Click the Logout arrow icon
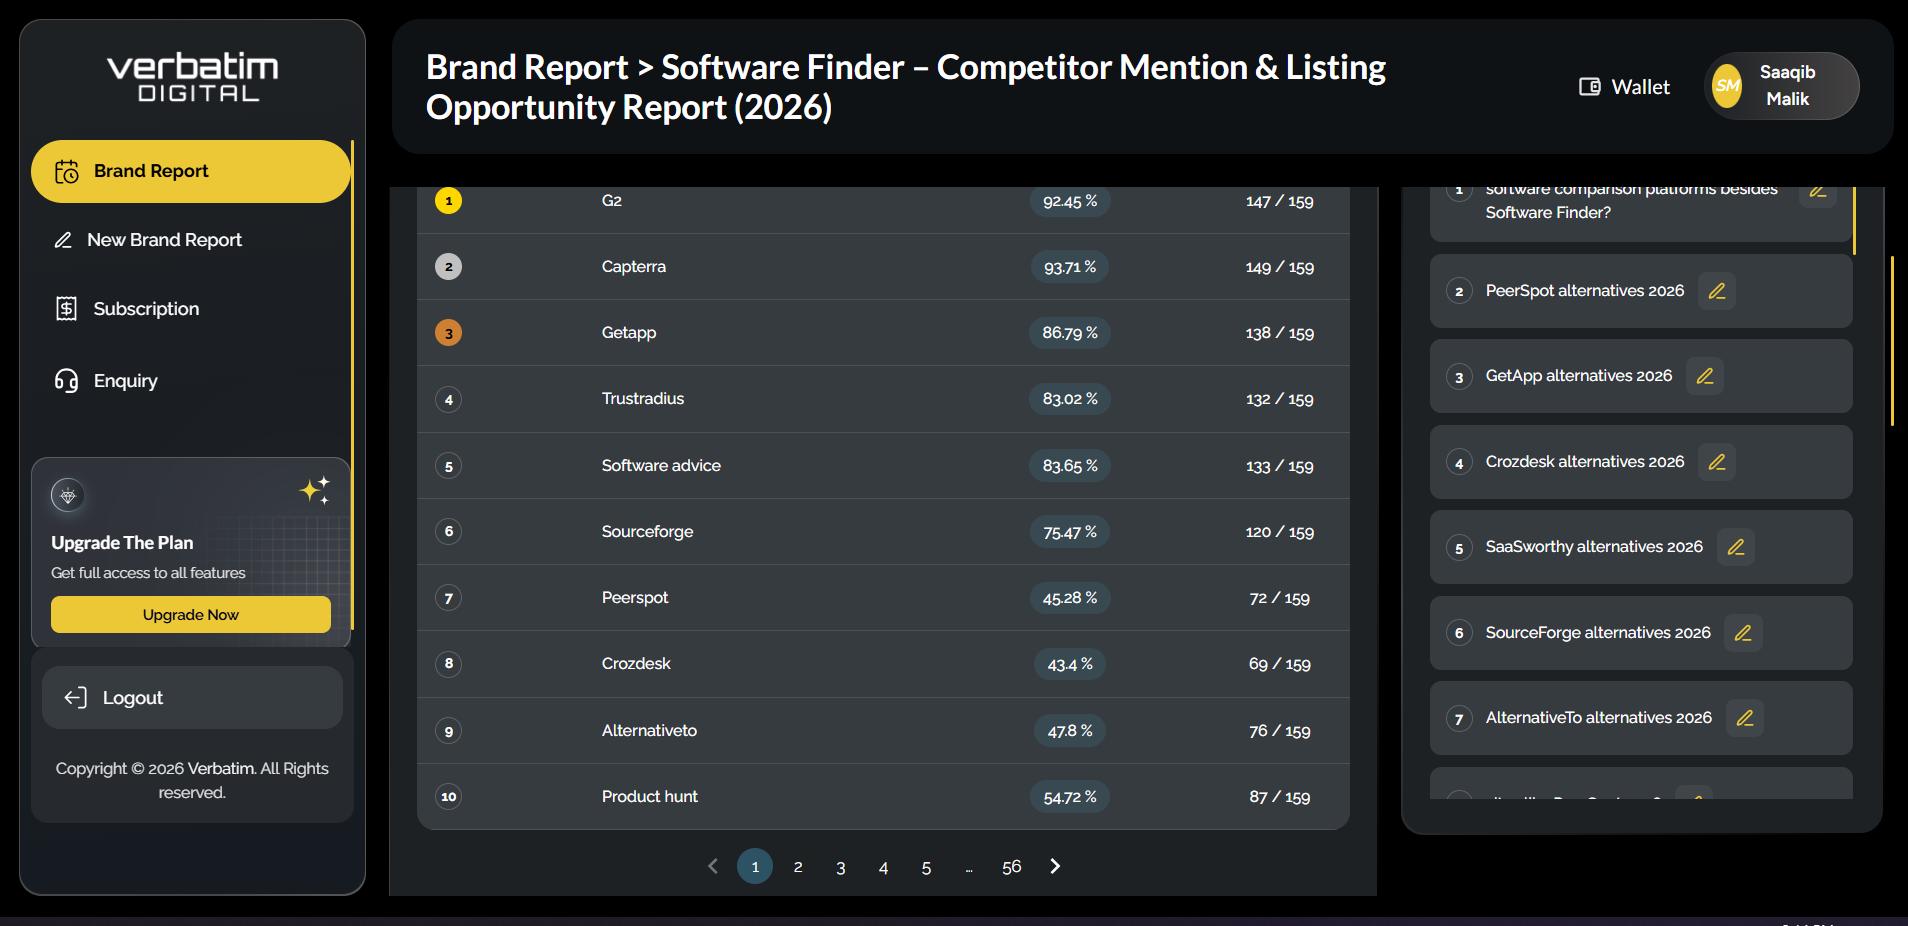Viewport: 1908px width, 926px height. click(x=75, y=698)
